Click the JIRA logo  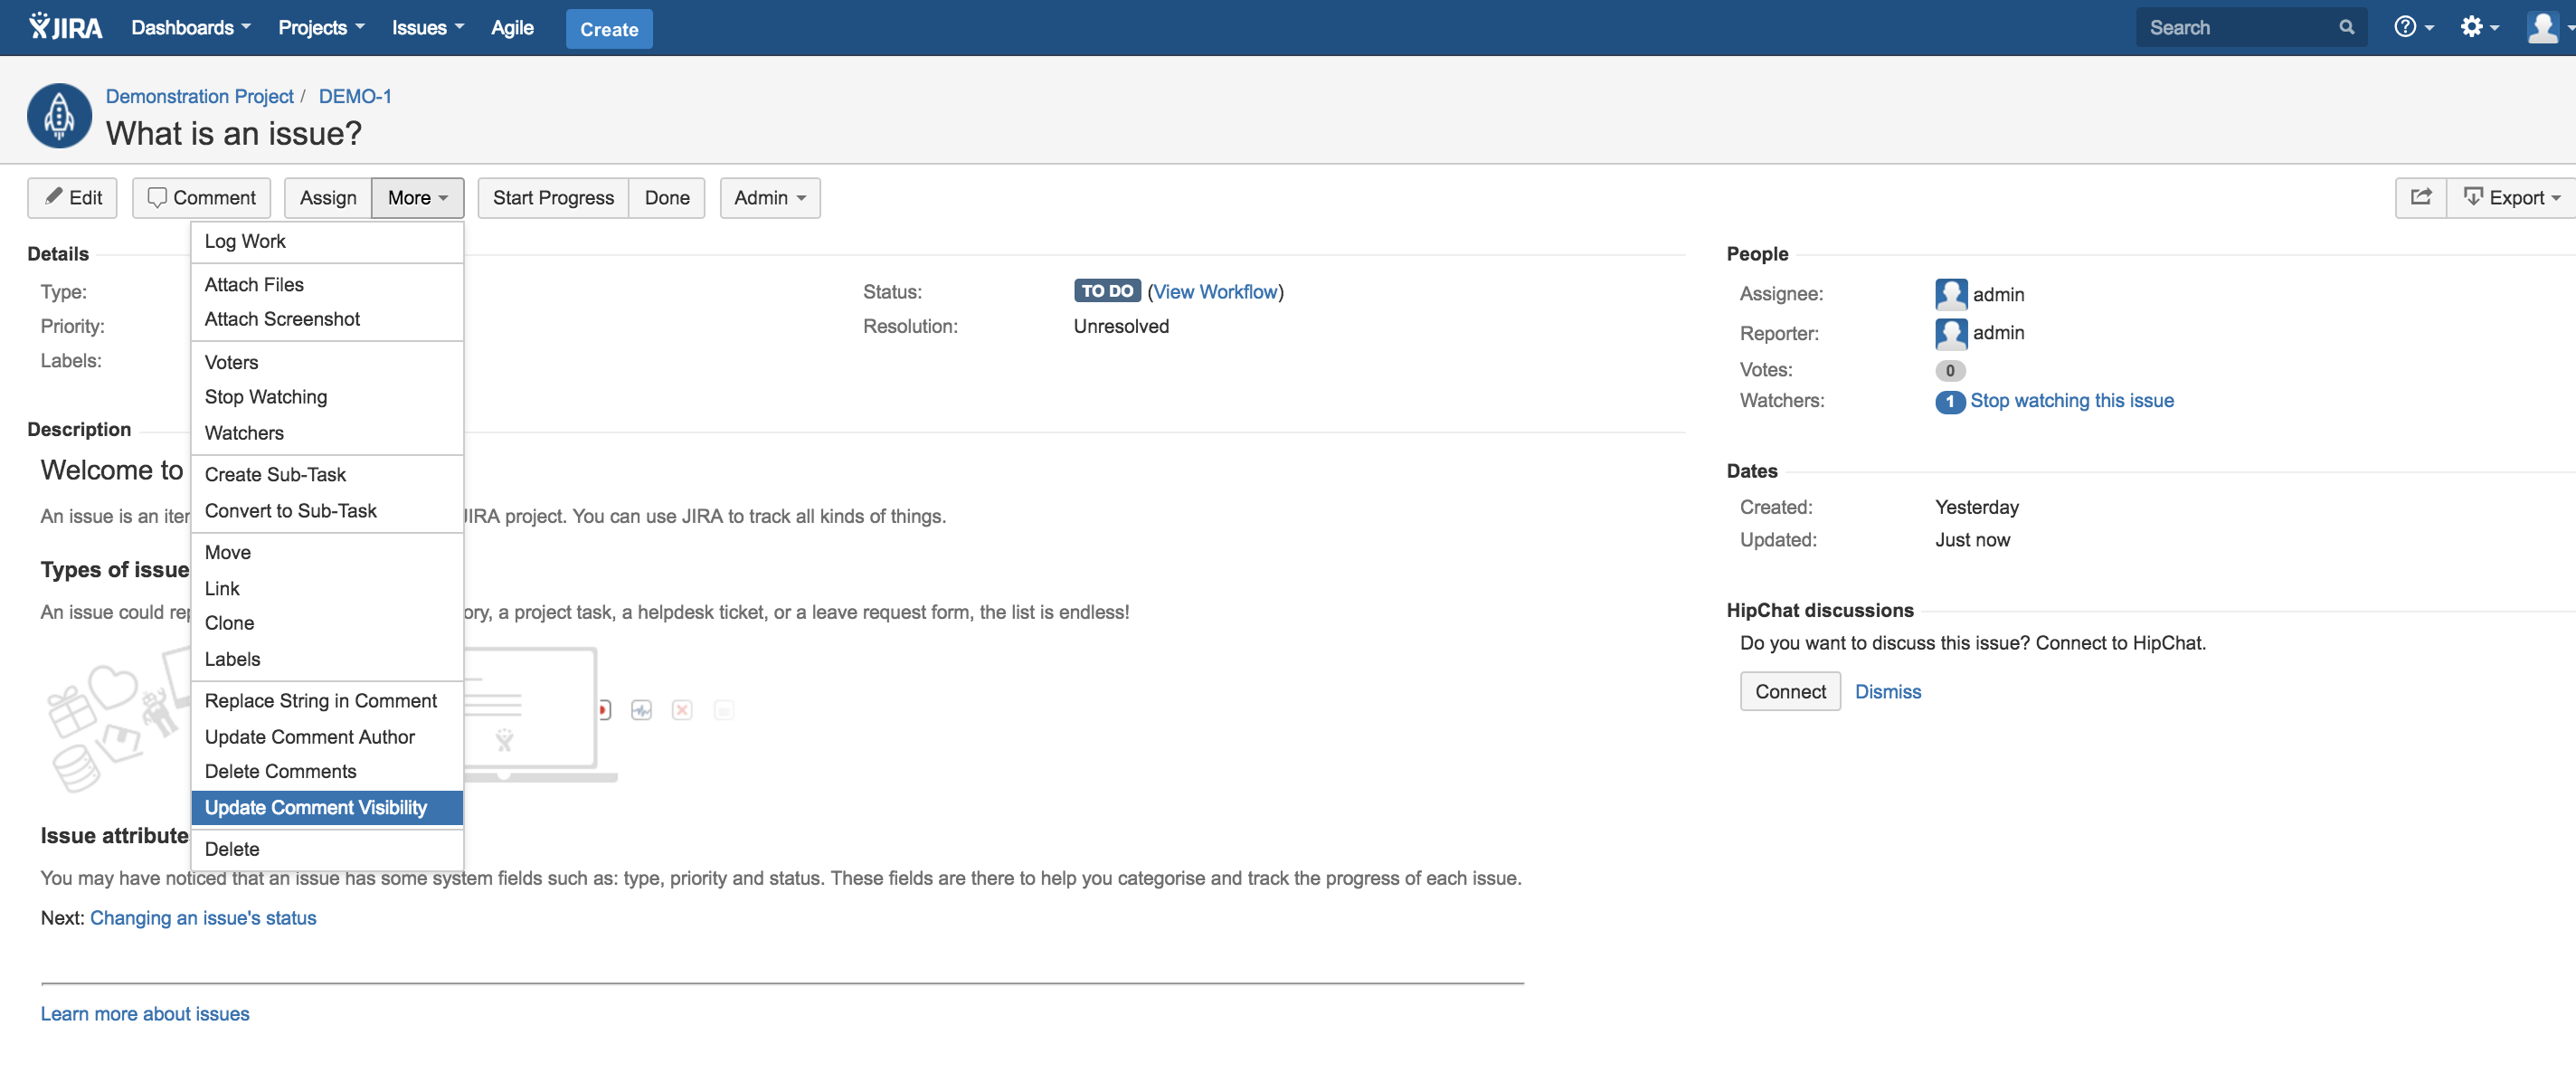tap(66, 27)
